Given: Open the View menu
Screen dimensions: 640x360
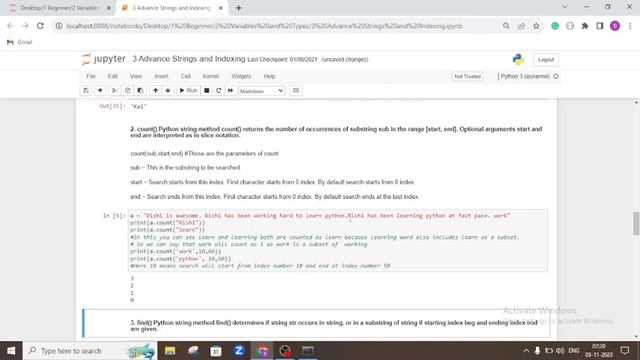Looking at the screenshot, I should (136, 76).
